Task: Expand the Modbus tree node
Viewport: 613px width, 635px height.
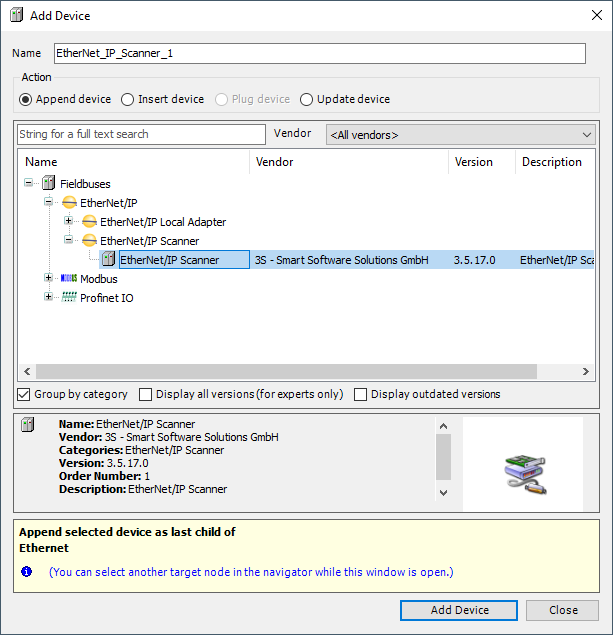Action: 48,279
